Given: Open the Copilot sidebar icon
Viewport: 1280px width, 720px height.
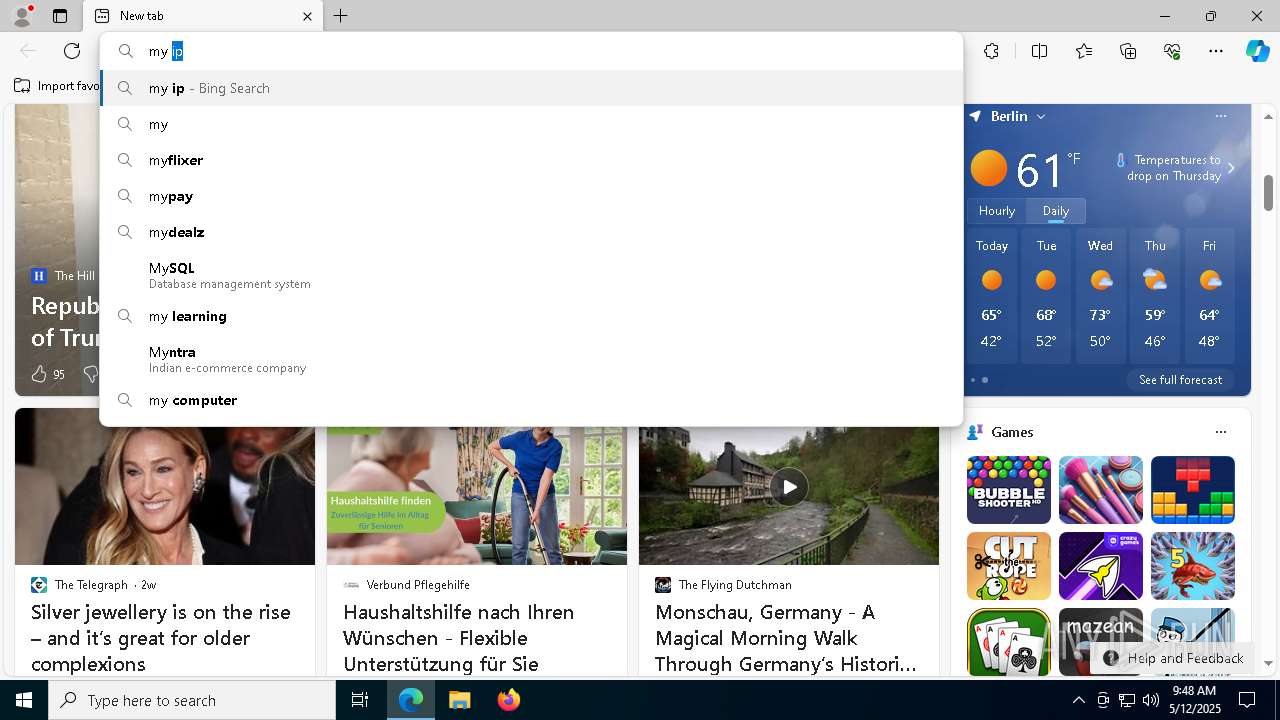Looking at the screenshot, I should [1258, 51].
